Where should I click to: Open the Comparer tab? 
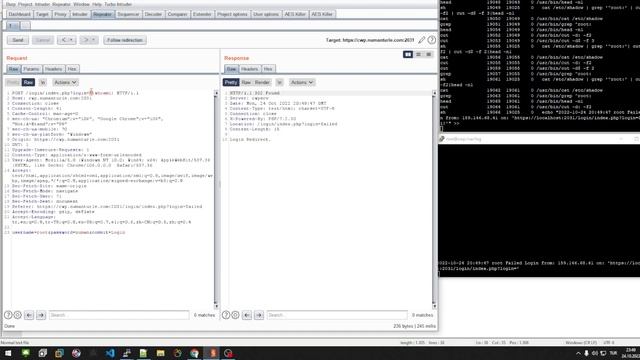178,14
